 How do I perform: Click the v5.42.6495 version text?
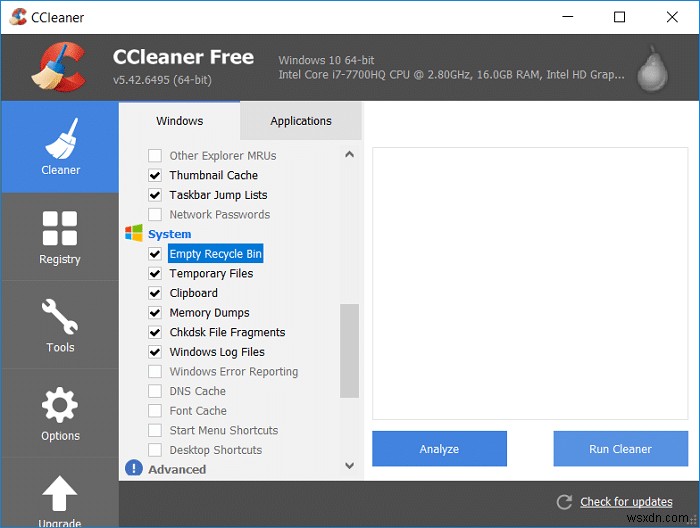click(162, 80)
